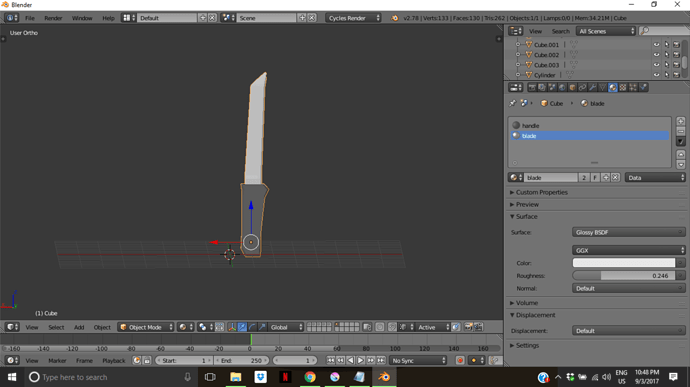Open the Render properties camera tab

(532, 88)
